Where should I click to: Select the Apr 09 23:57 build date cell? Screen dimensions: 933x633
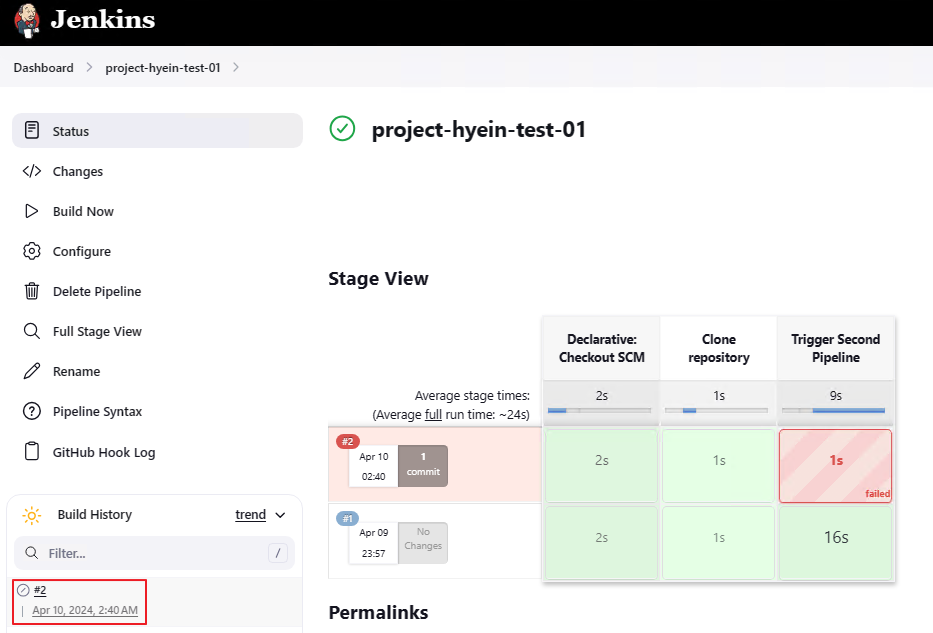[x=374, y=543]
